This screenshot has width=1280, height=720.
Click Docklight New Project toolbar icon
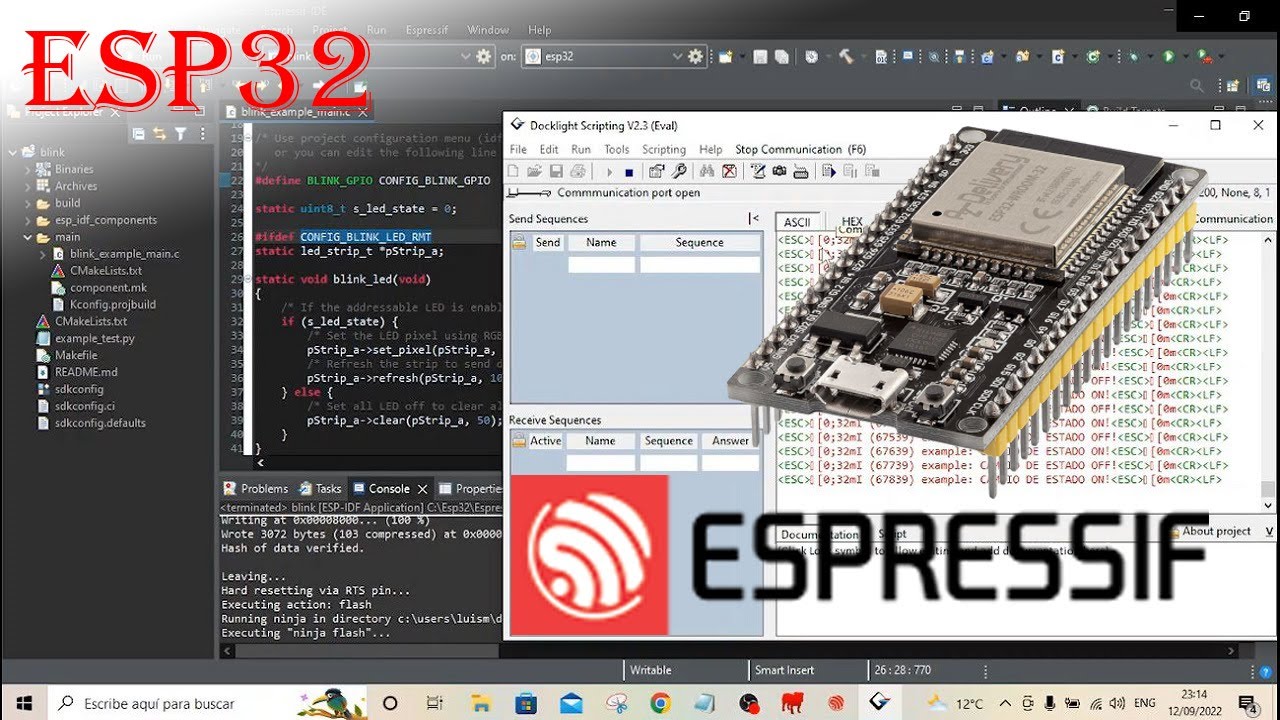(513, 172)
